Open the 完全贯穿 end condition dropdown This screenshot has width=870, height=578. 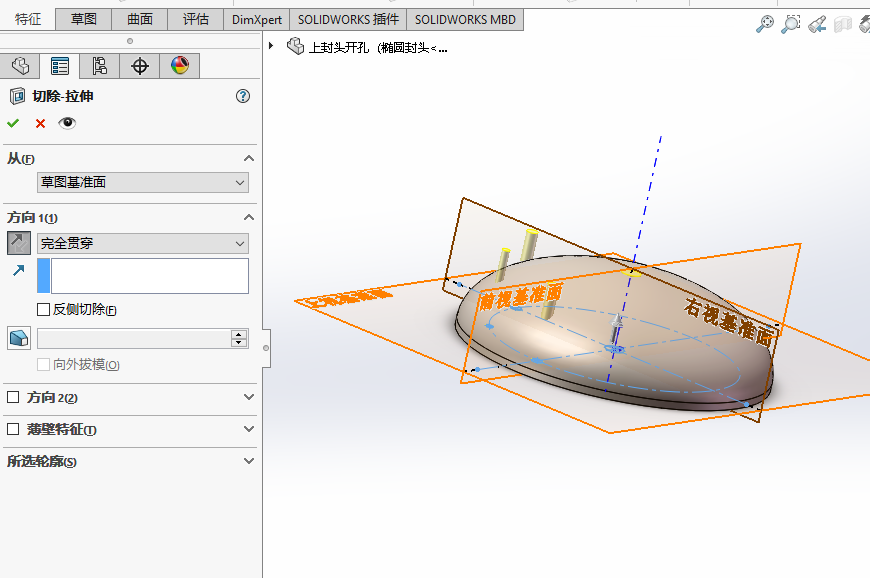[x=142, y=243]
